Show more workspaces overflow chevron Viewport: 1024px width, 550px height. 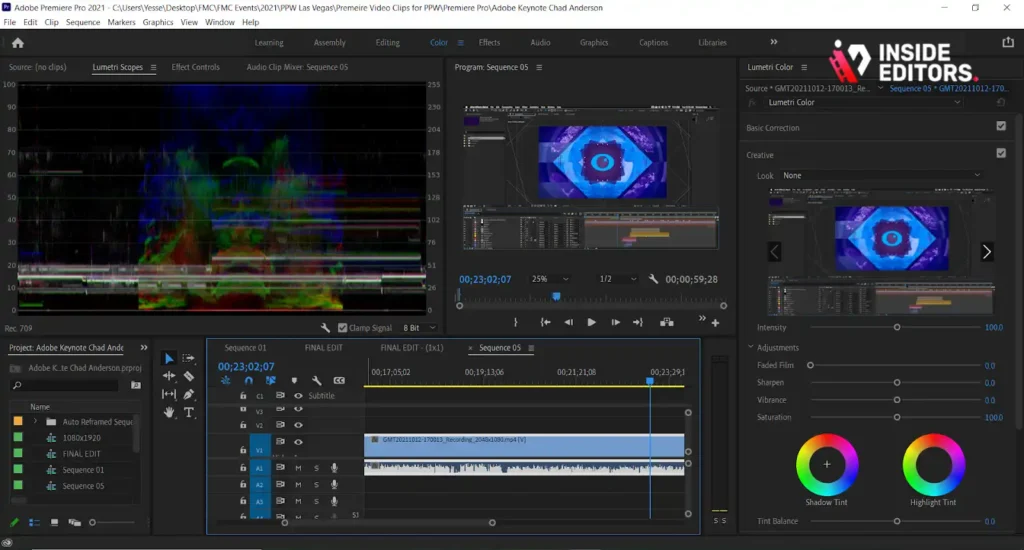pos(774,42)
